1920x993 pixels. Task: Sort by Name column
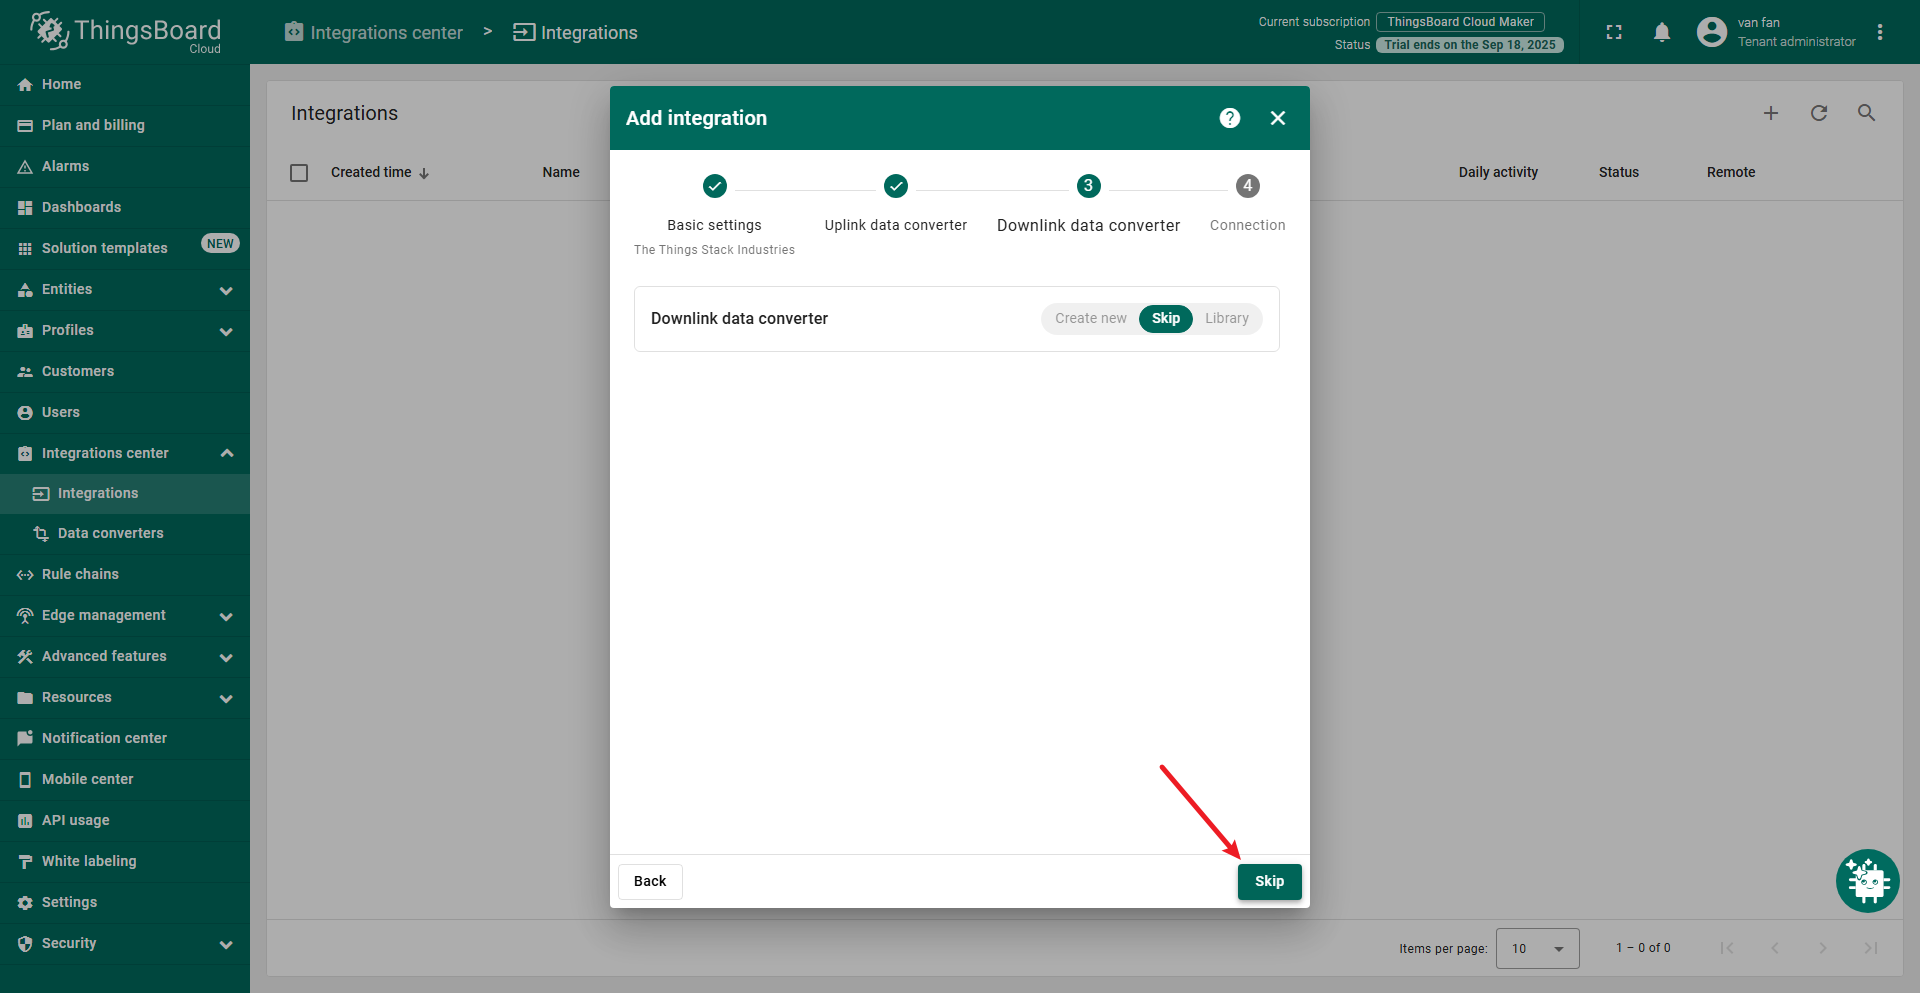point(561,172)
